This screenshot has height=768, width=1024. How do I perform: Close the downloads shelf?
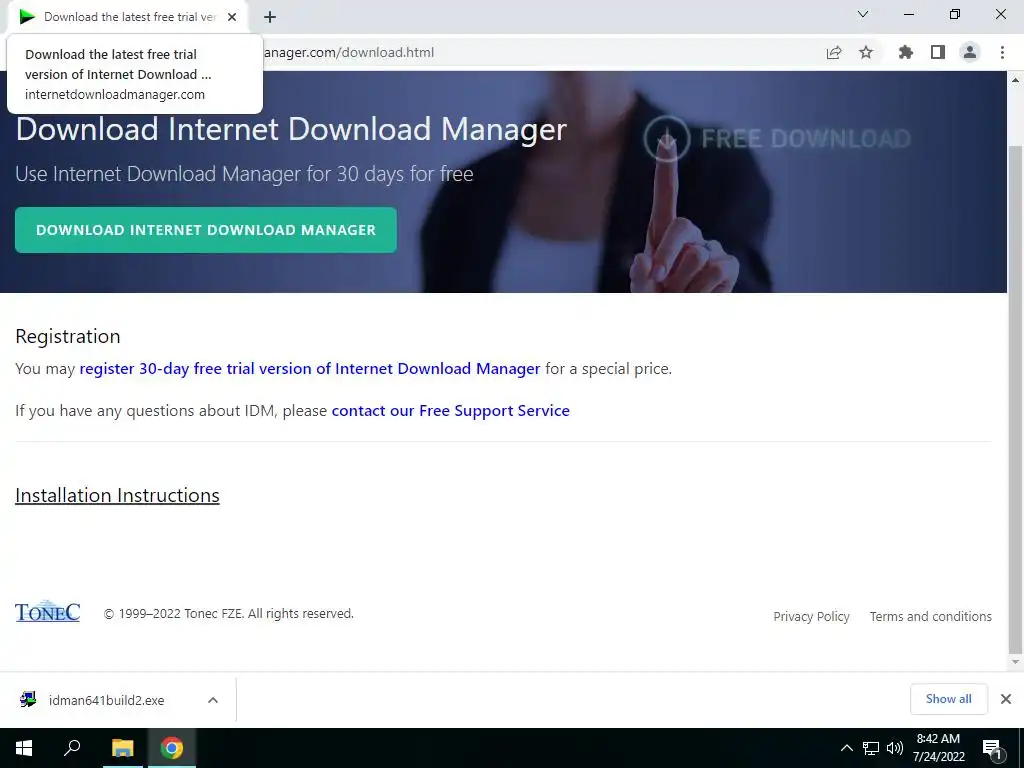pos(1006,699)
